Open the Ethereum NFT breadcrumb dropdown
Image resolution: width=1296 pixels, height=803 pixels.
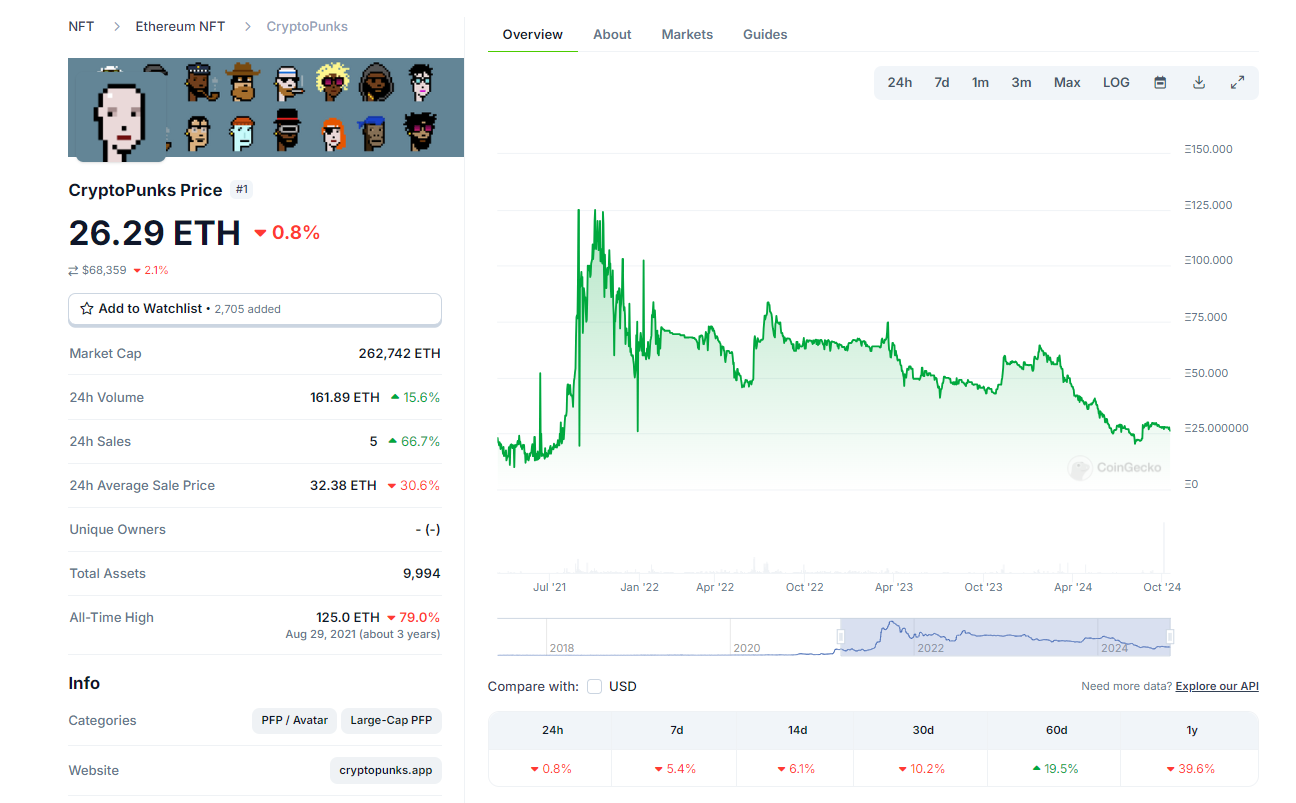pos(180,26)
